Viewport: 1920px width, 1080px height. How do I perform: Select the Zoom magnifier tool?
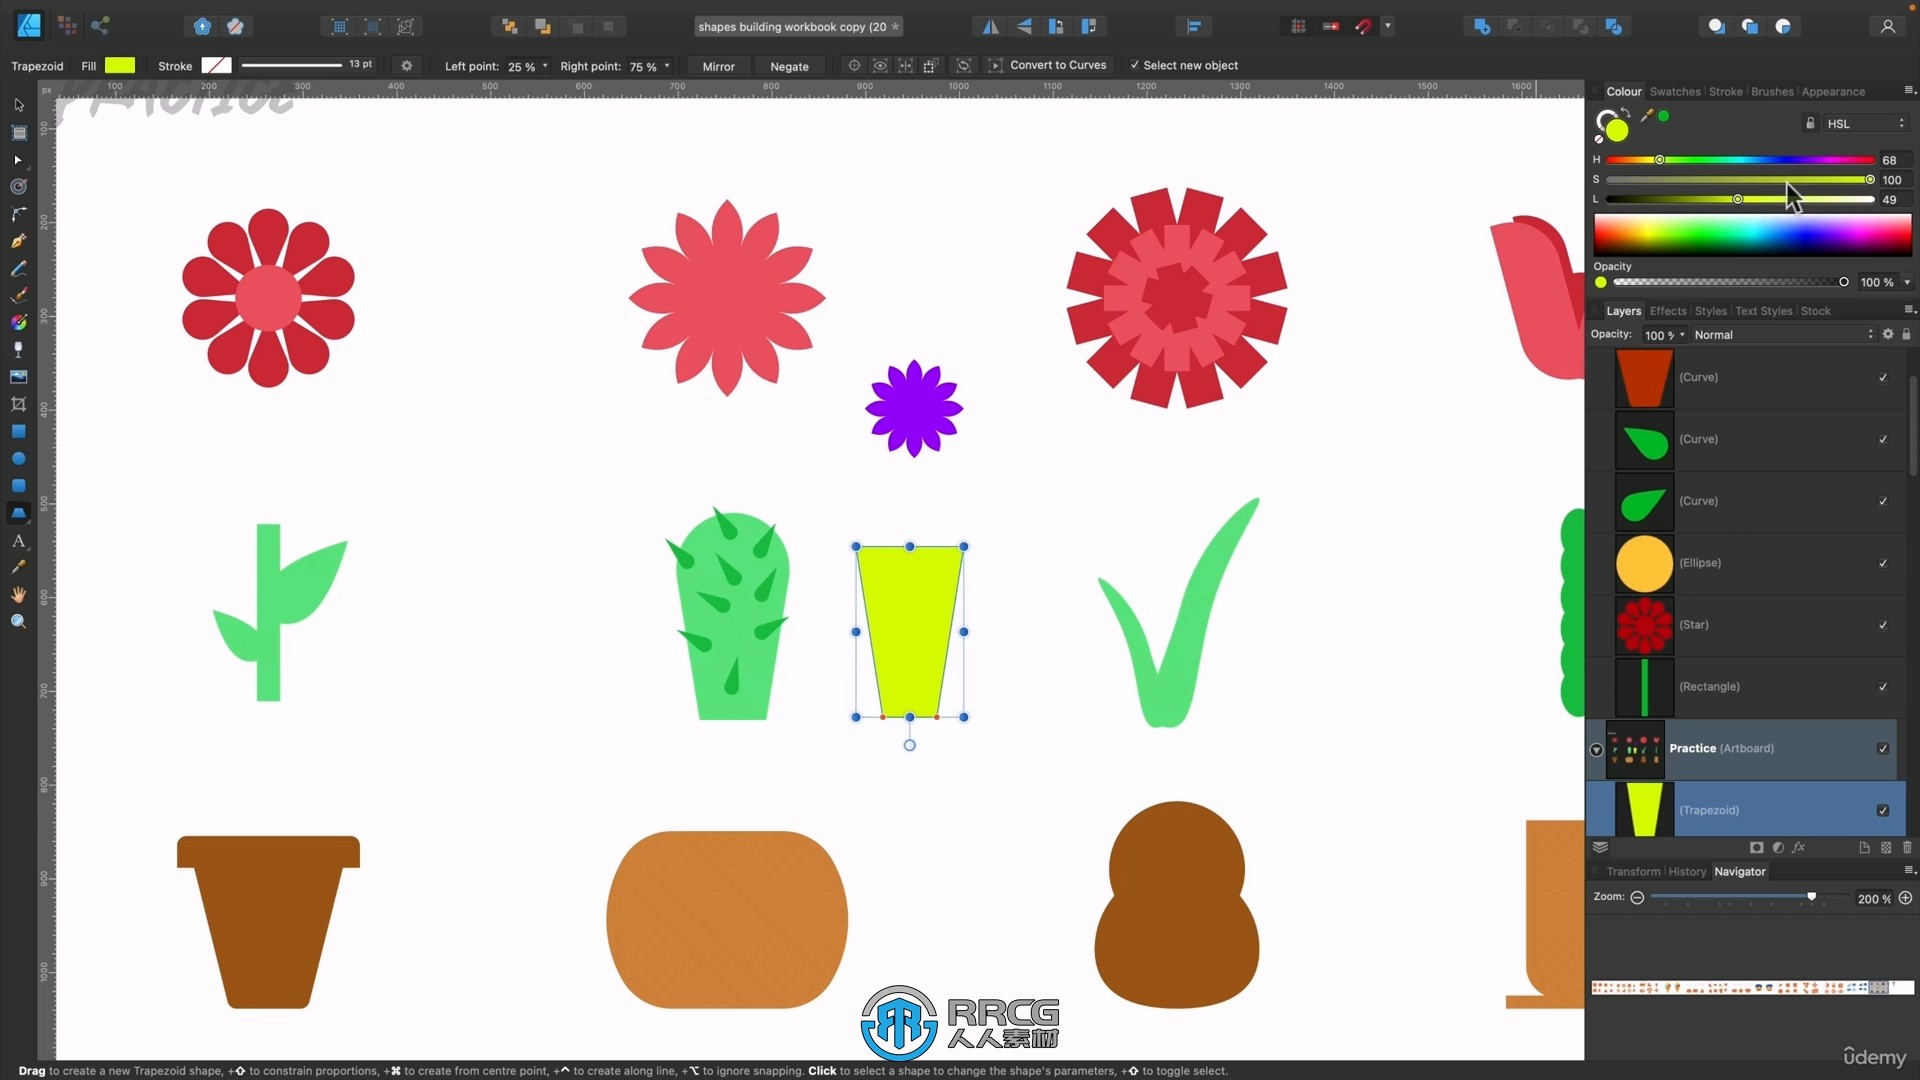coord(18,621)
